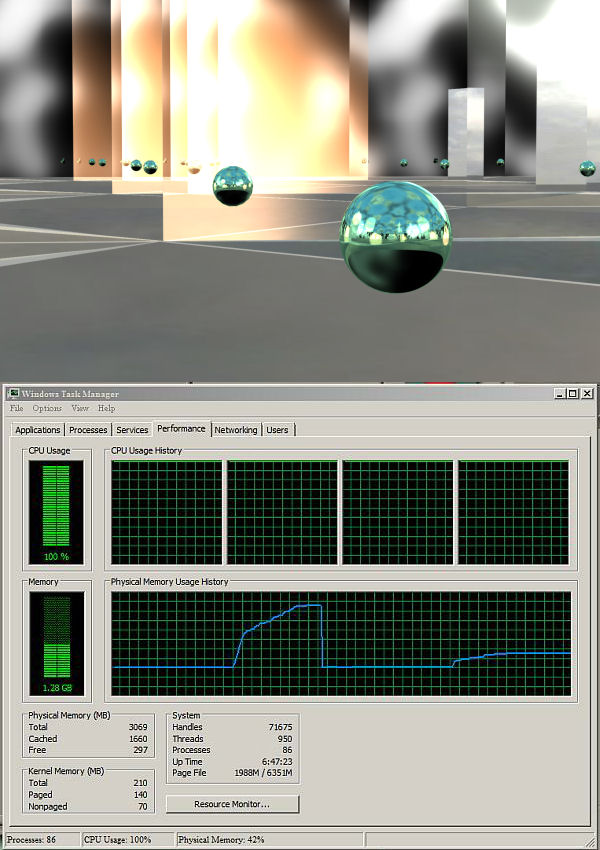Image resolution: width=600 pixels, height=850 pixels.
Task: Click the Handles value 71675
Action: click(x=280, y=727)
